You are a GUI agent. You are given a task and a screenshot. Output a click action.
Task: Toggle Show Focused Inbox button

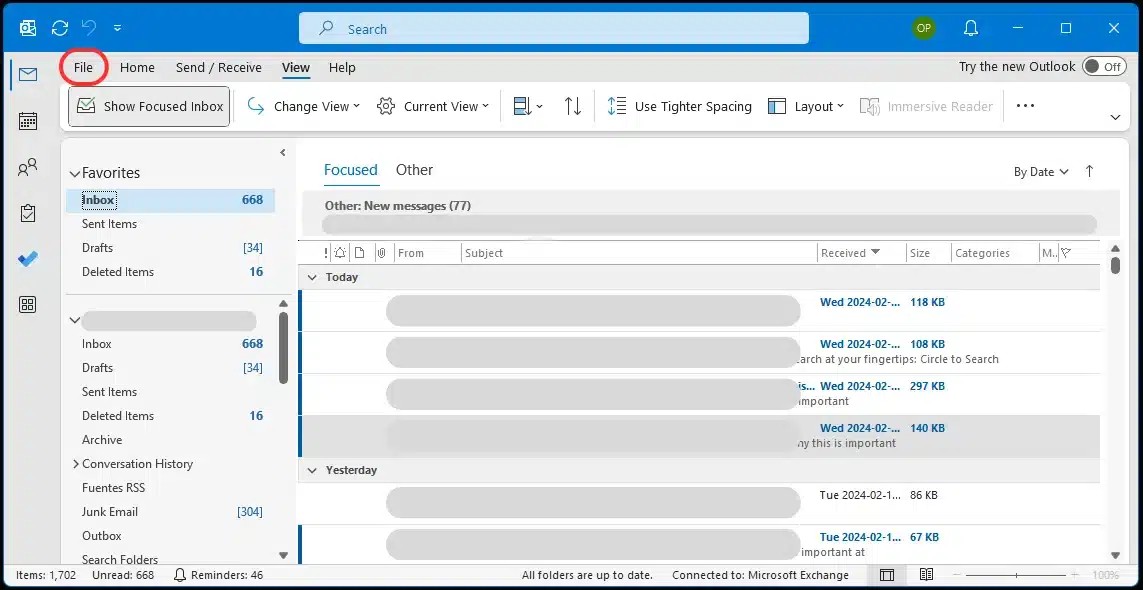click(x=149, y=106)
